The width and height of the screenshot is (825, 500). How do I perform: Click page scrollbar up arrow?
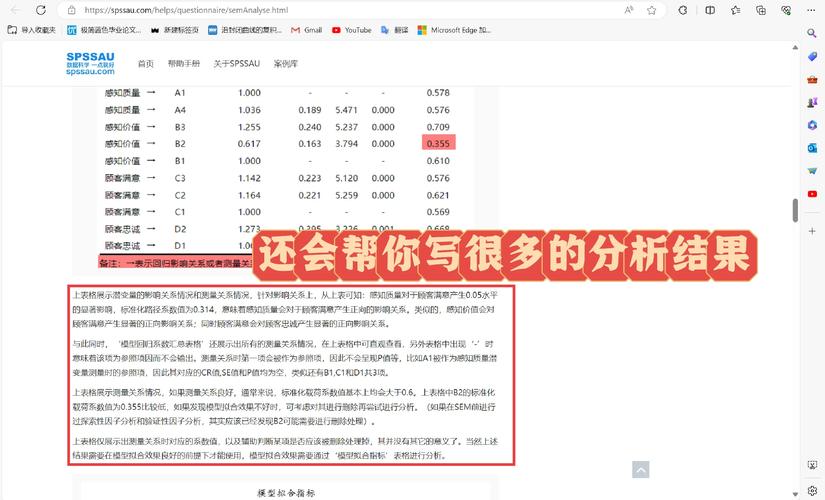click(x=795, y=47)
